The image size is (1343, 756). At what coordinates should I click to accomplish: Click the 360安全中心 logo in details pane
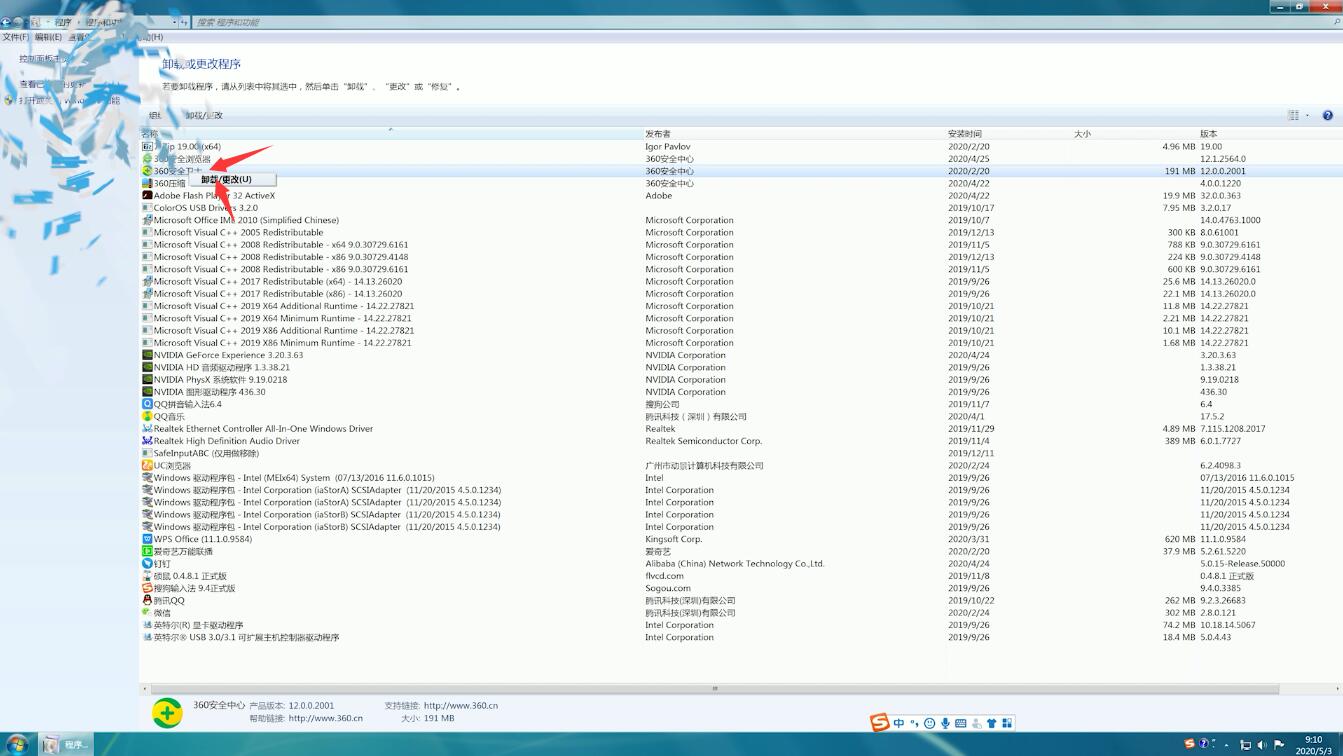coord(167,712)
